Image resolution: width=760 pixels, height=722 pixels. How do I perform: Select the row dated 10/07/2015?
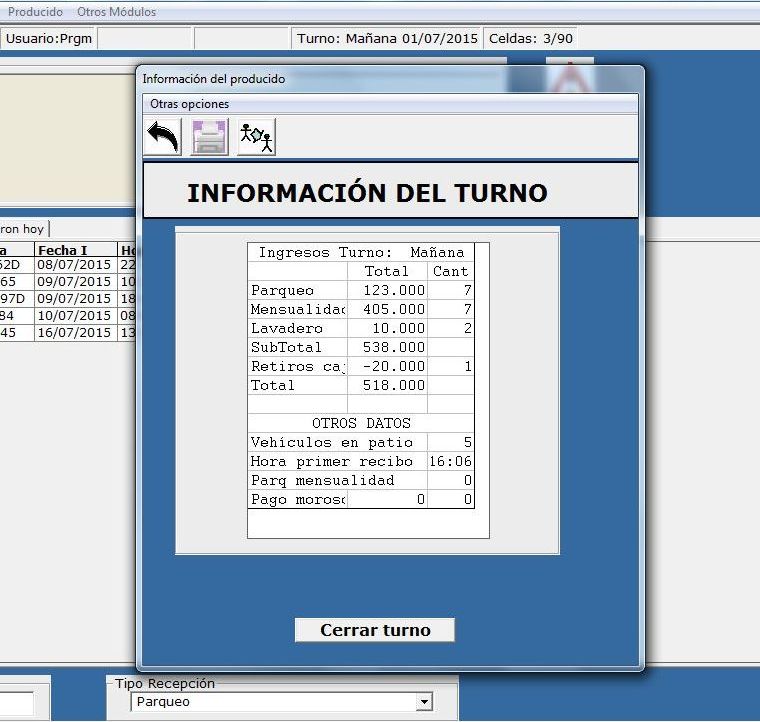[74, 317]
